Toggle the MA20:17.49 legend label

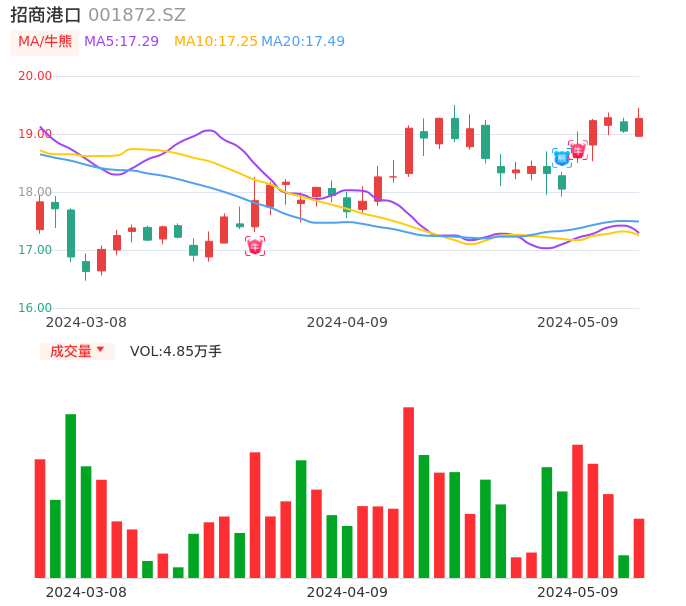tap(302, 42)
